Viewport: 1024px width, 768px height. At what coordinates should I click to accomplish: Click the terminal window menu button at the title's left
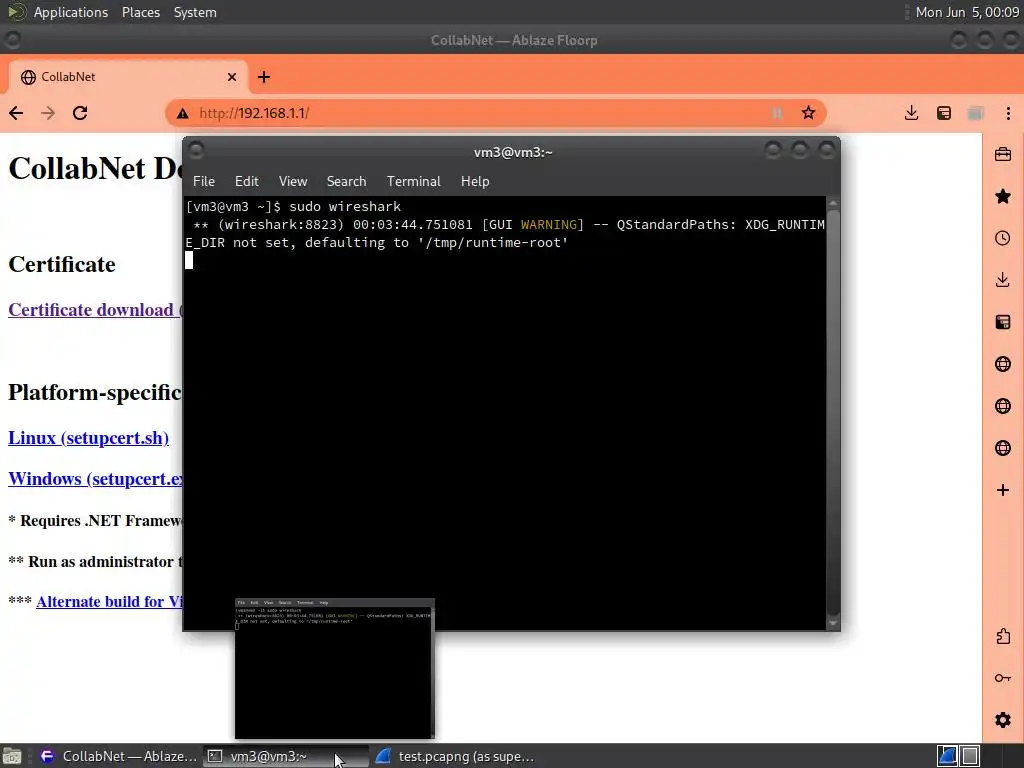point(196,151)
